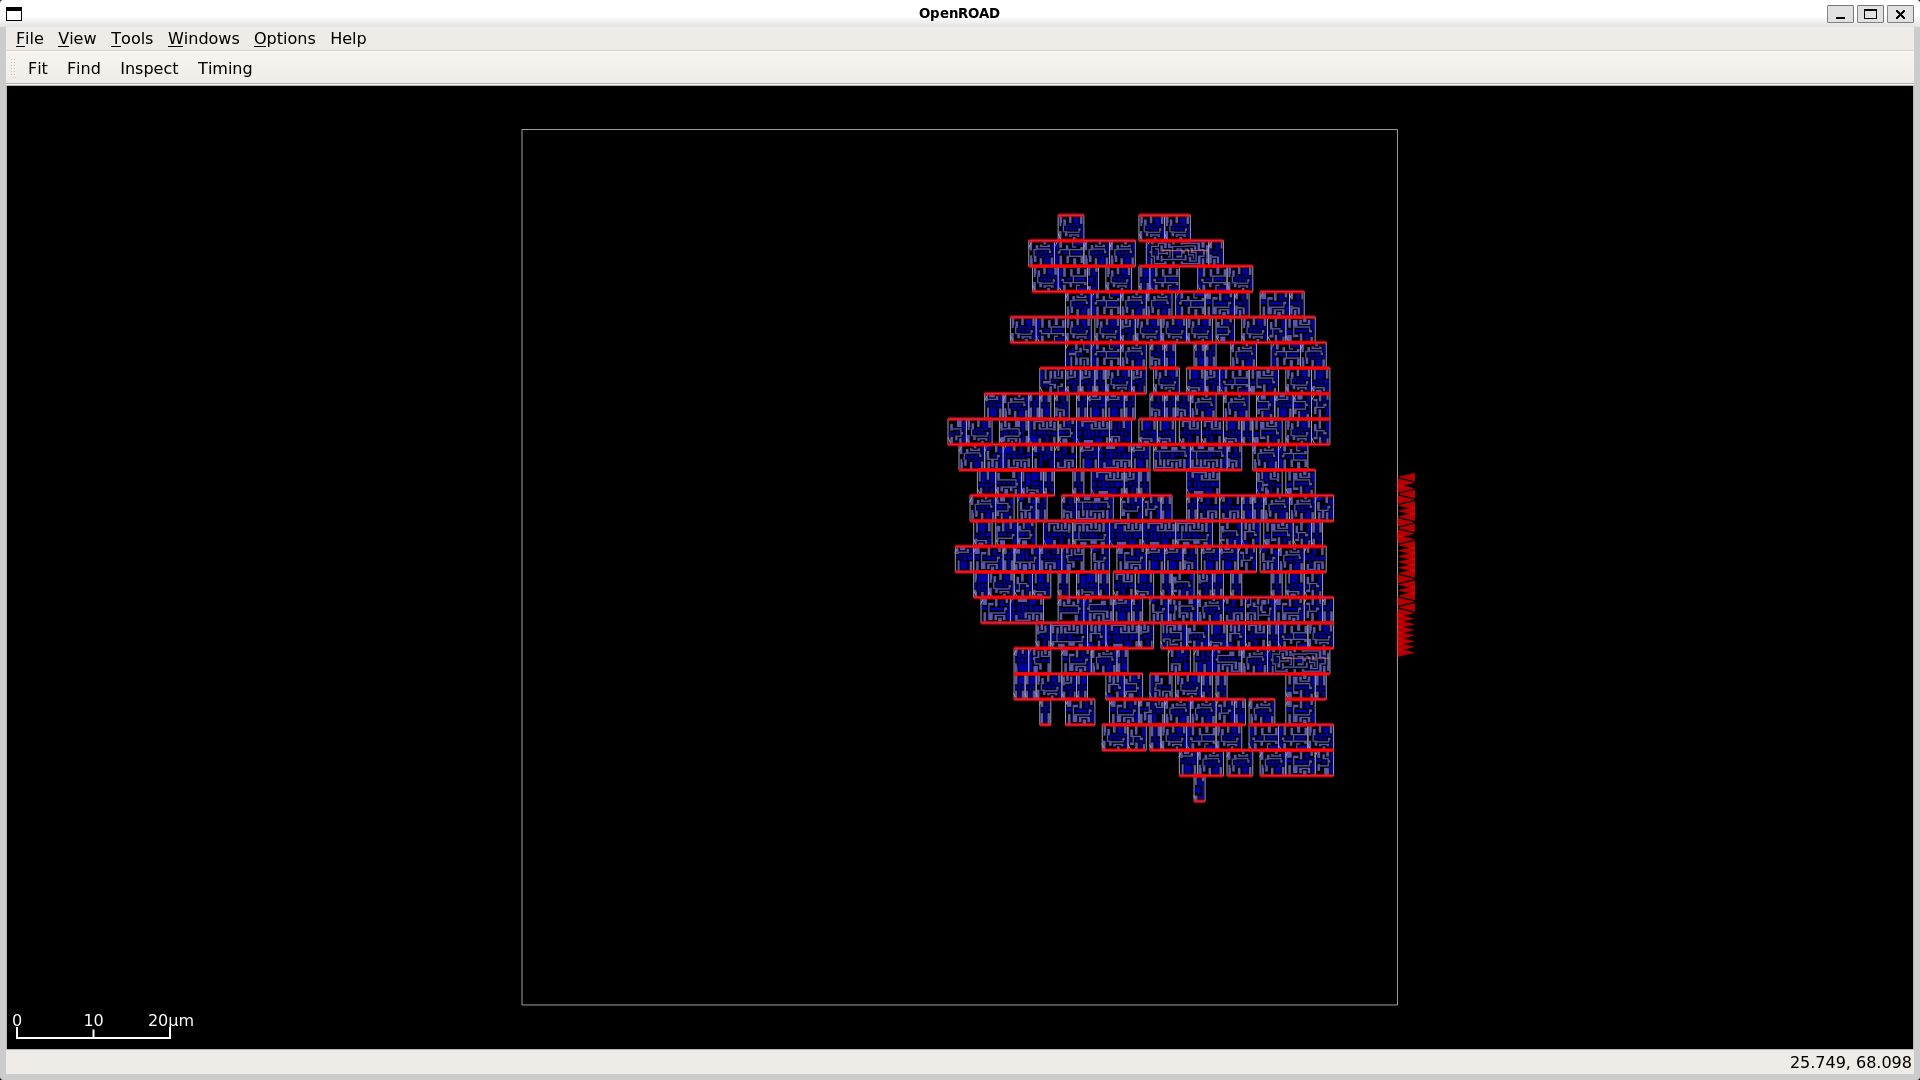Select the lowest isolated standard cell in the placement
Image resolution: width=1920 pixels, height=1080 pixels.
pyautogui.click(x=1199, y=790)
